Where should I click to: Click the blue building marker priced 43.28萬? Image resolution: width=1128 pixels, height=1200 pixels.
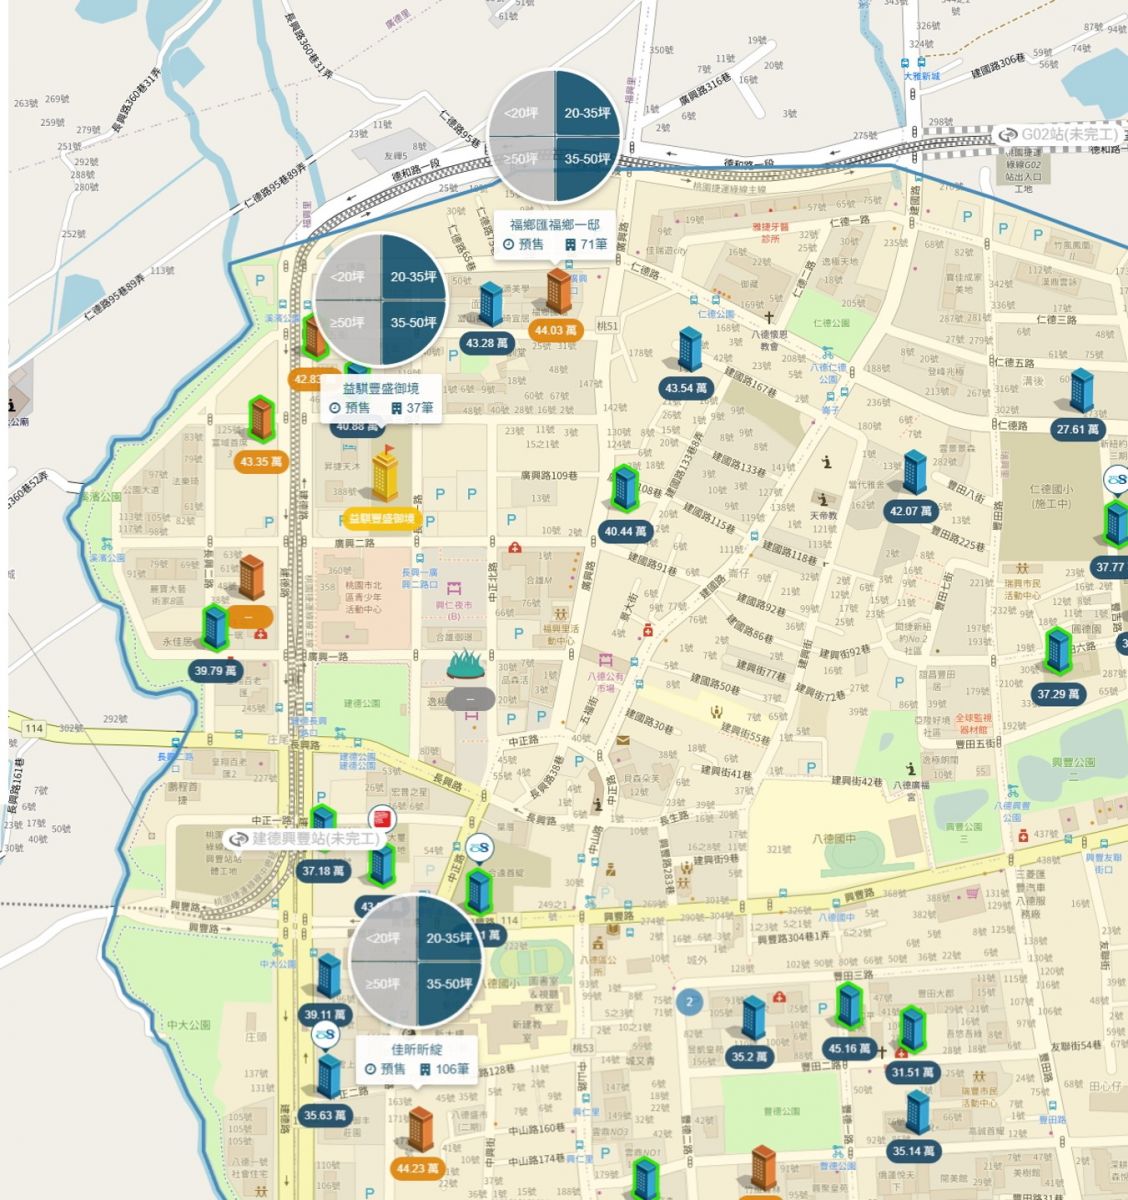tap(491, 304)
